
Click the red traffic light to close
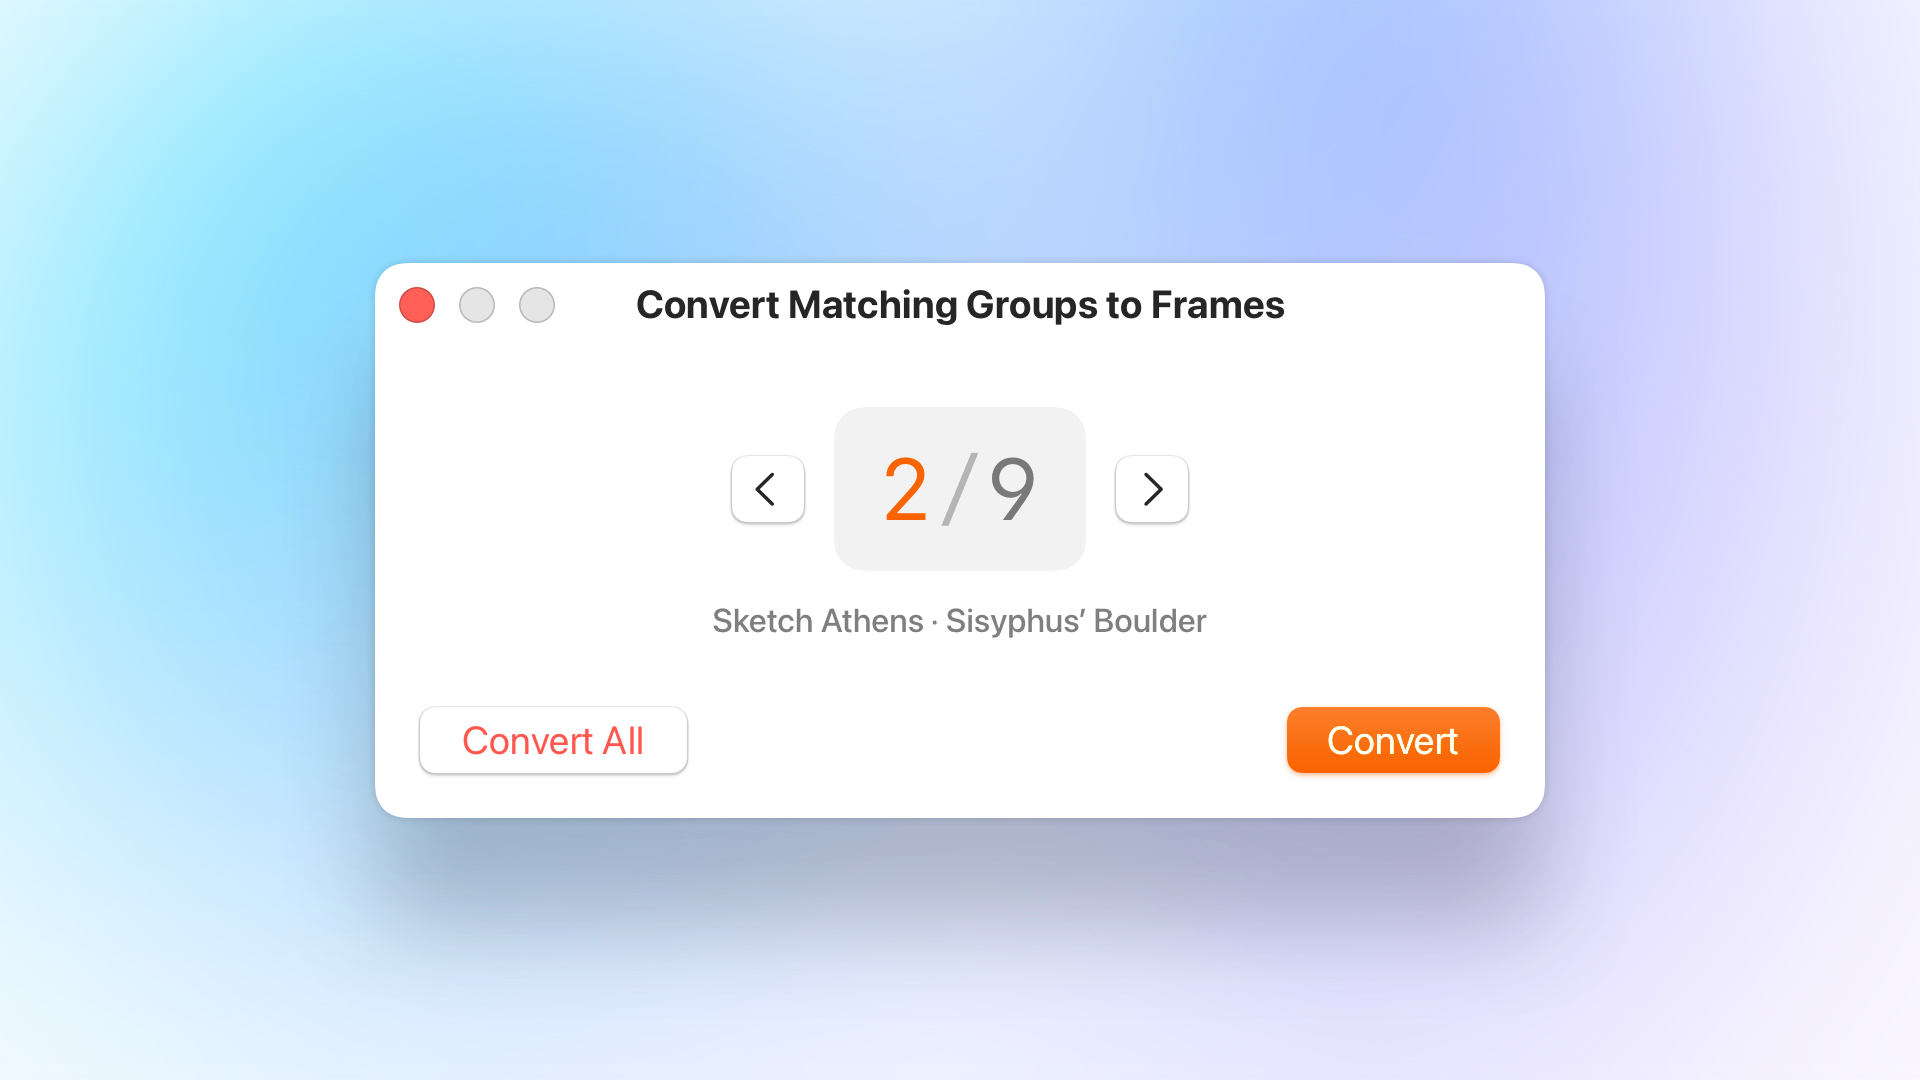(x=417, y=305)
